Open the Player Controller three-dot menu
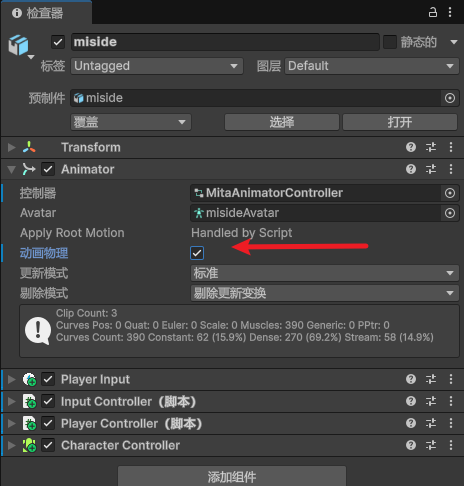This screenshot has width=464, height=486. tap(451, 423)
